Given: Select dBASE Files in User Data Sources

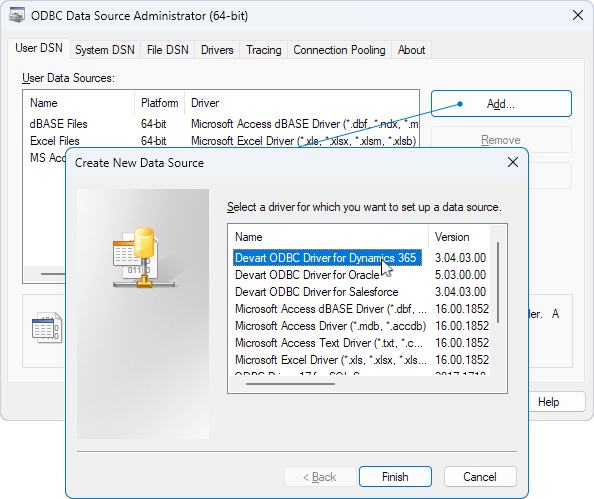Looking at the screenshot, I should pos(58,124).
